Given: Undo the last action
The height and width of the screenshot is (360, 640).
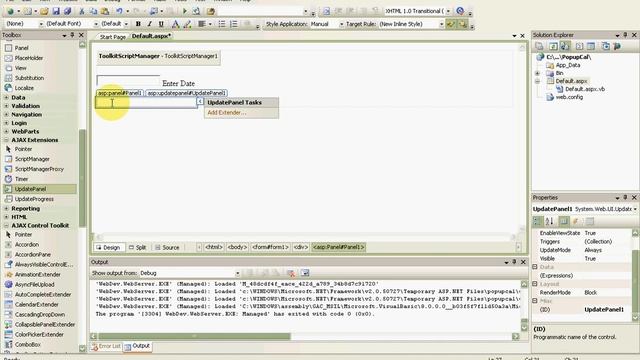Looking at the screenshot, I should tap(119, 11).
